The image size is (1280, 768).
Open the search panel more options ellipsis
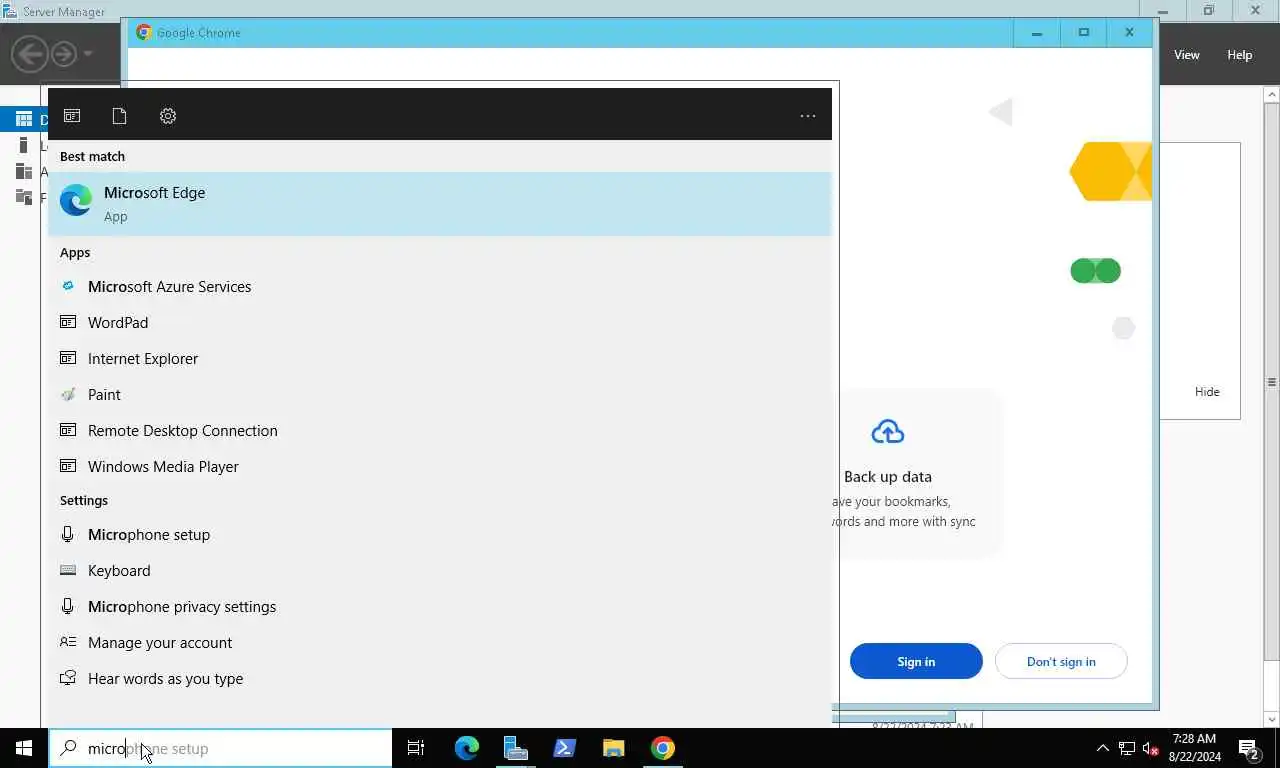(x=808, y=116)
